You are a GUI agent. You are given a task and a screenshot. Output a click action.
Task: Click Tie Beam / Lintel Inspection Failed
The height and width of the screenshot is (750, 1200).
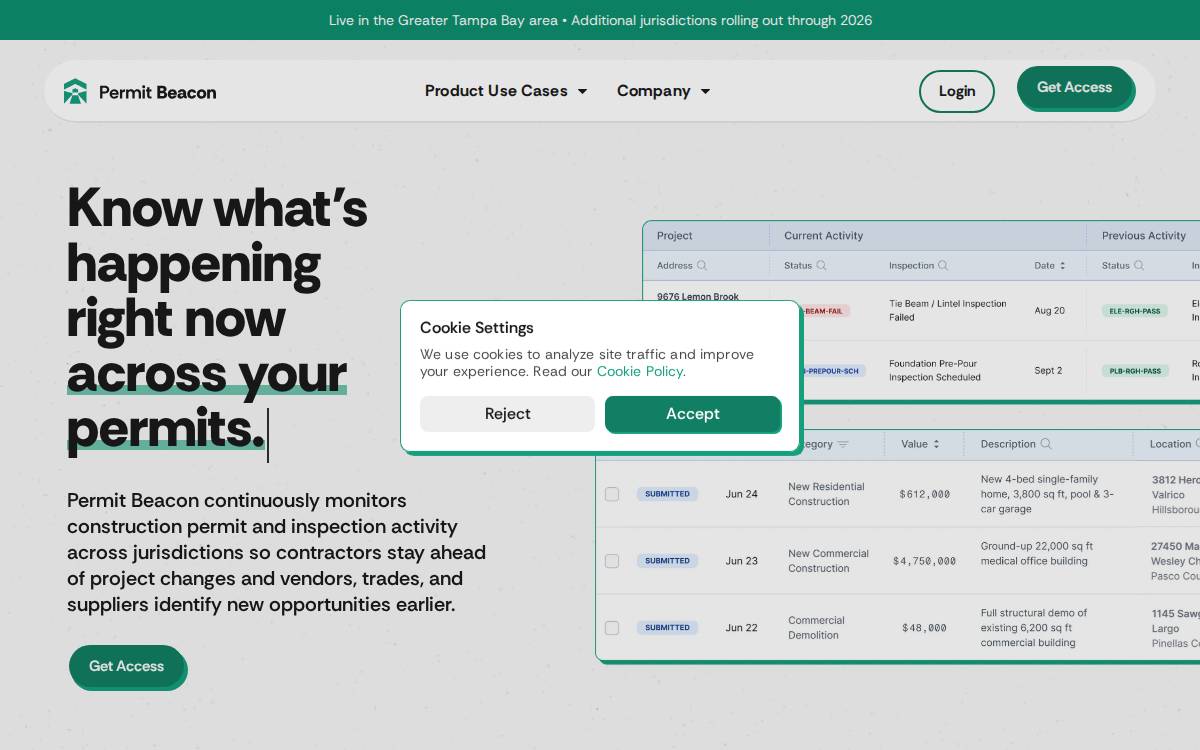[x=948, y=310]
